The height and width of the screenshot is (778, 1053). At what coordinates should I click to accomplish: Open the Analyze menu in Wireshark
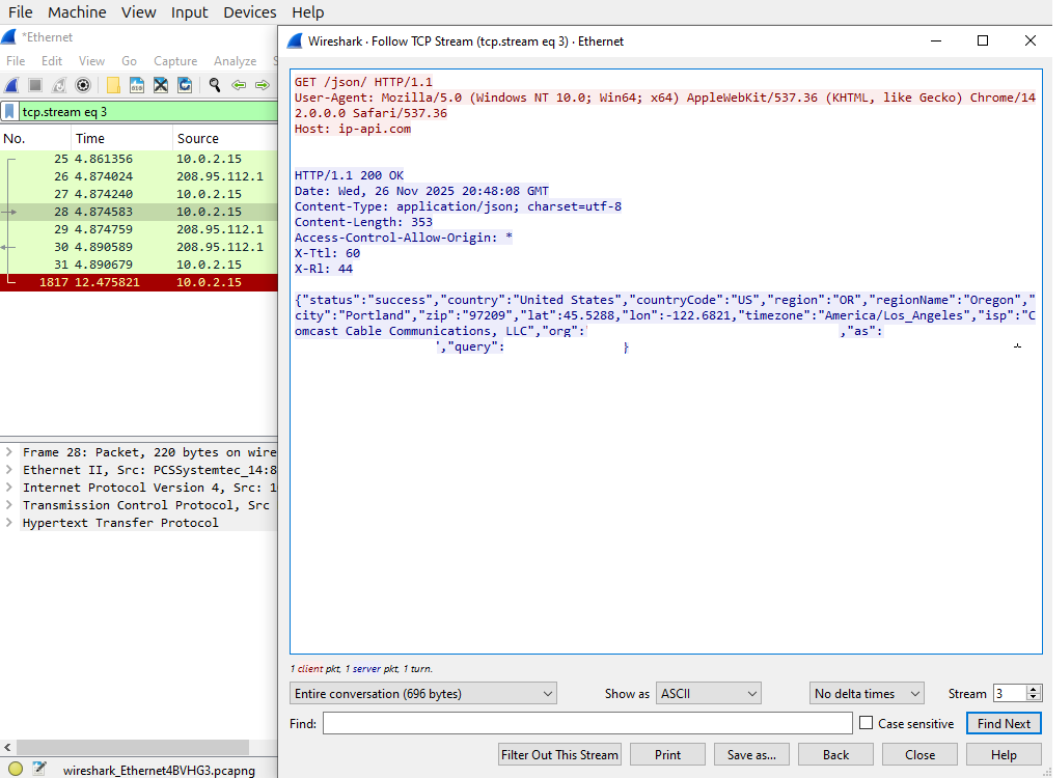click(x=235, y=61)
